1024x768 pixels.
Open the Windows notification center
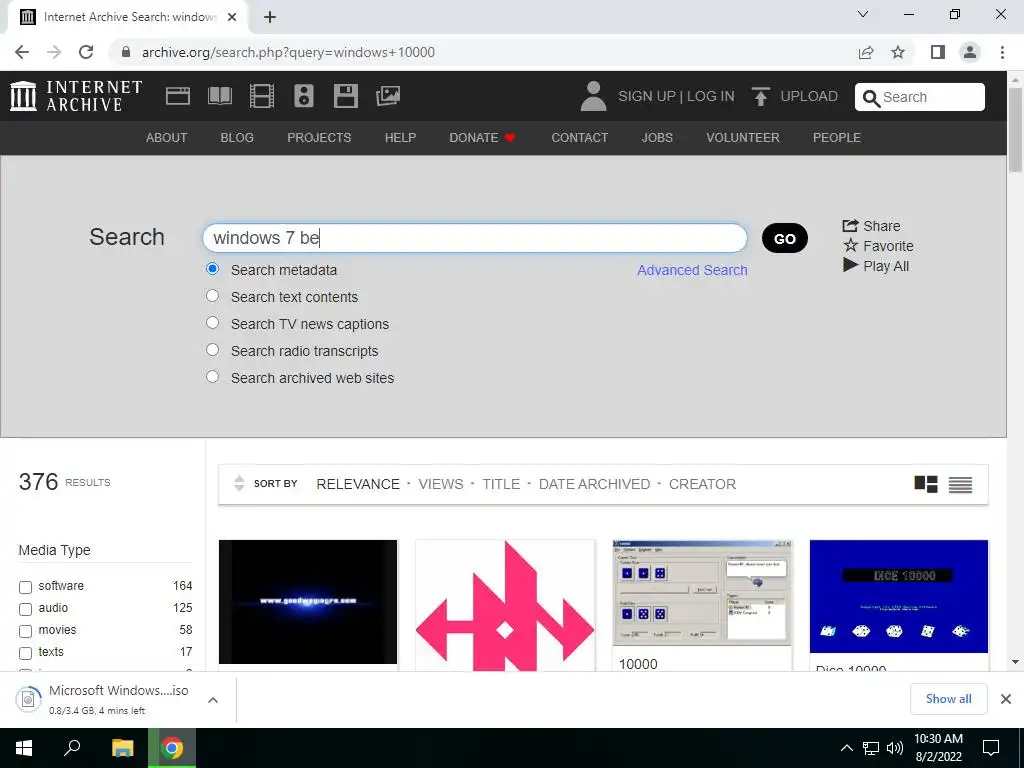[991, 748]
